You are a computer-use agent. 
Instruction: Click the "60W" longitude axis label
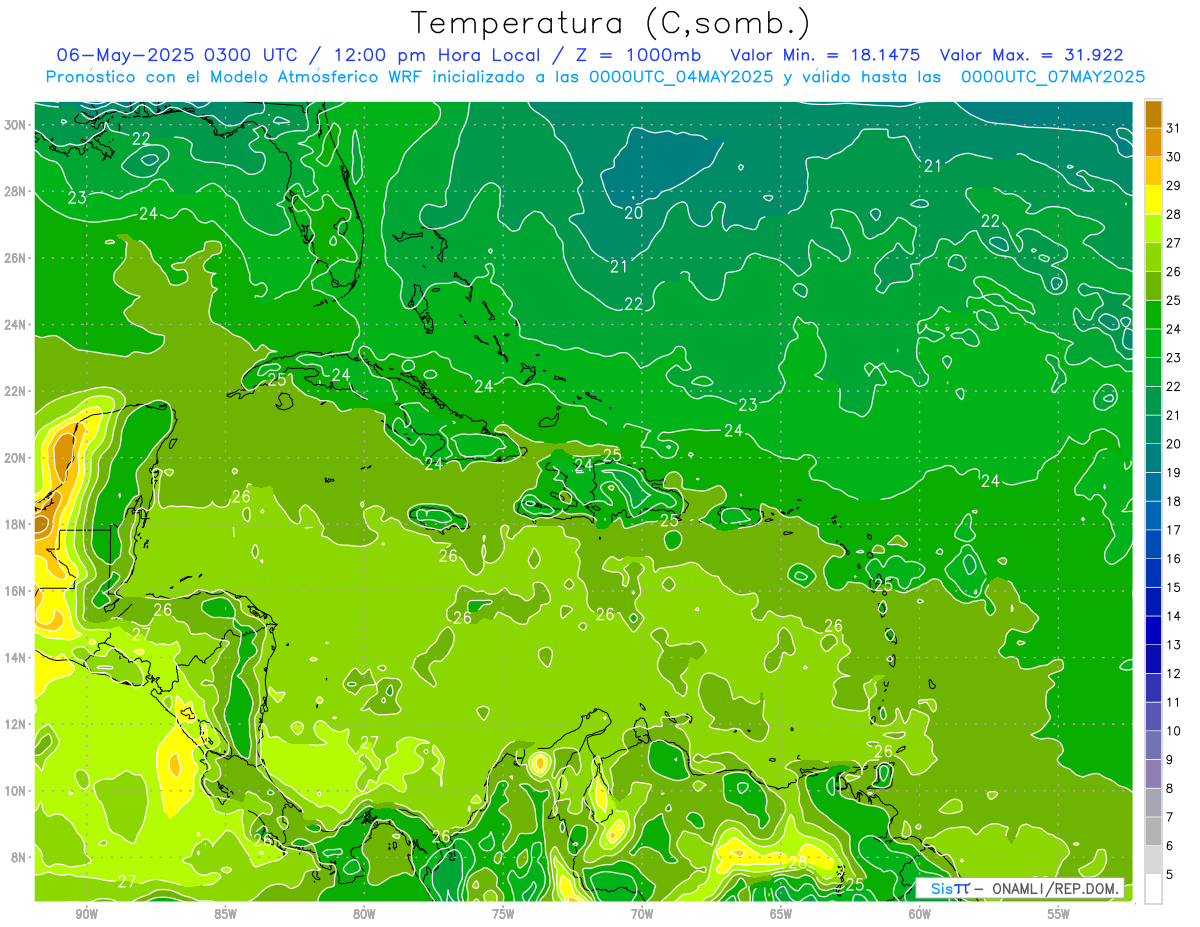pyautogui.click(x=920, y=914)
